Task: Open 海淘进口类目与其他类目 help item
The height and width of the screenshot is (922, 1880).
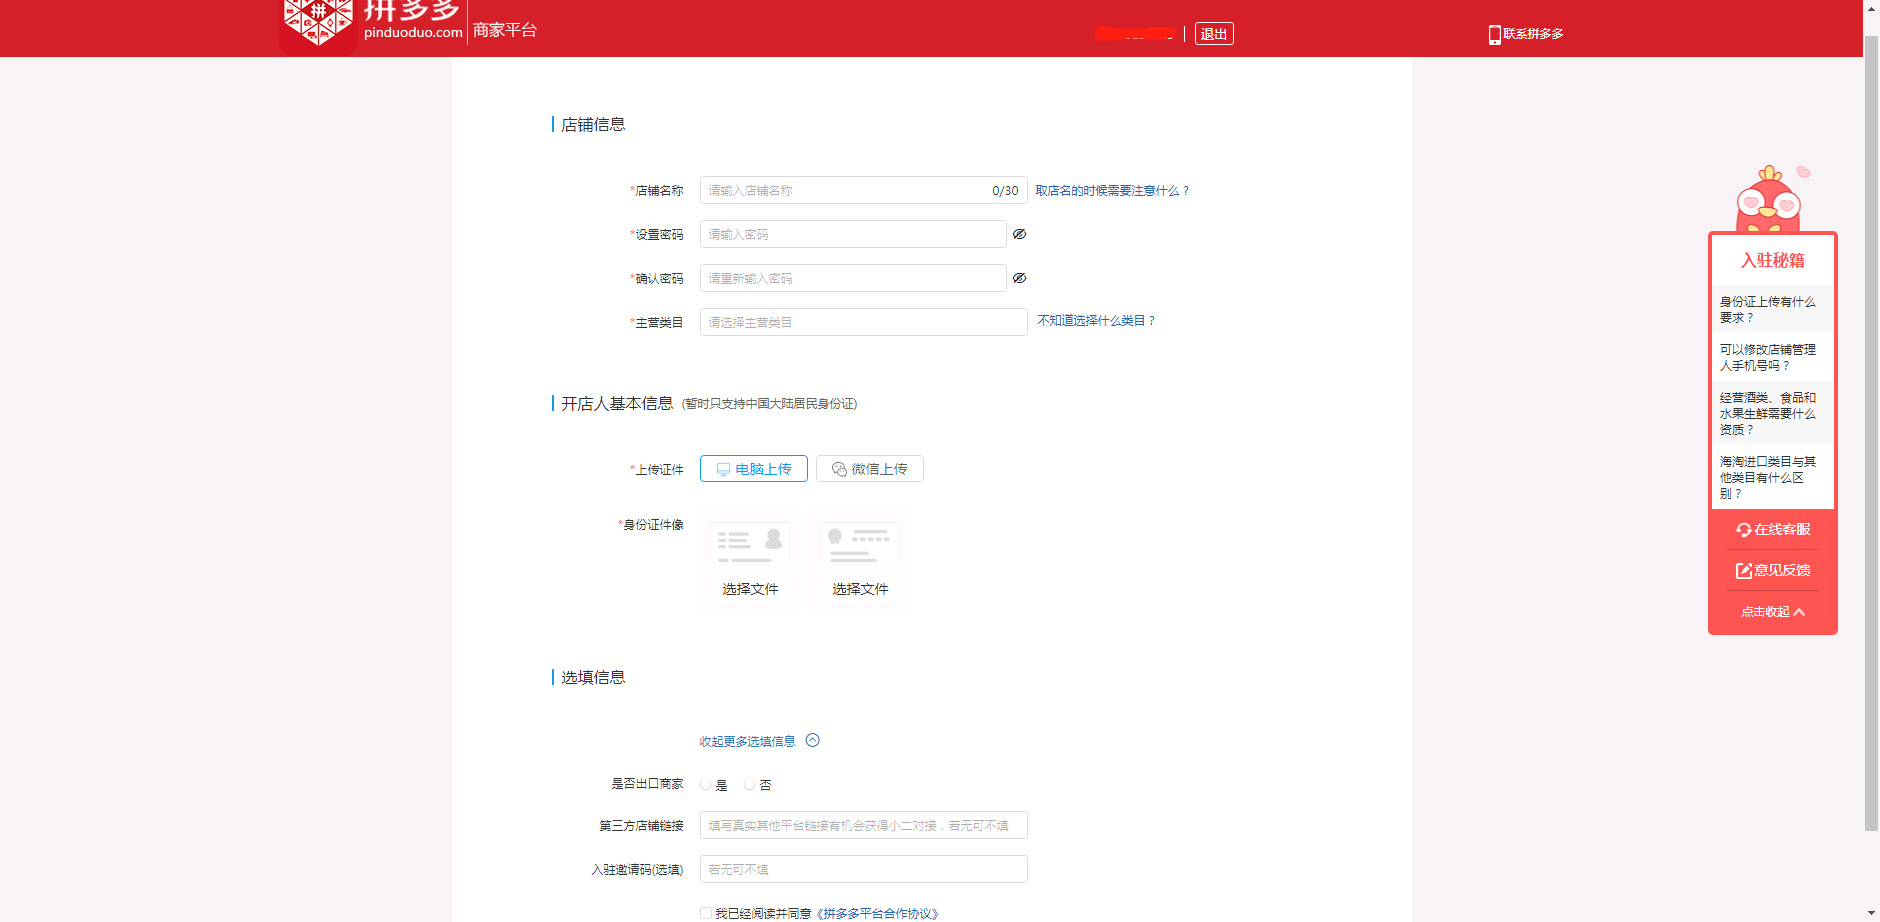Action: [1772, 477]
